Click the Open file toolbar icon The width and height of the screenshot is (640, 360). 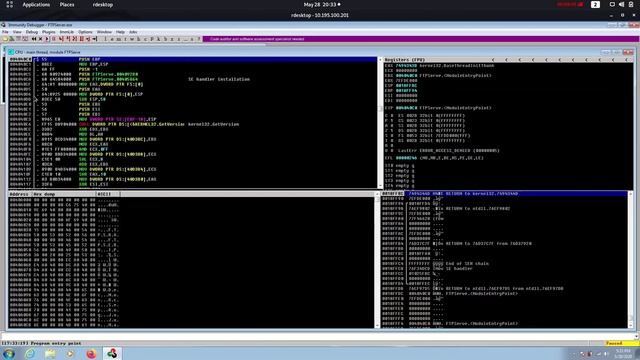coord(5,39)
